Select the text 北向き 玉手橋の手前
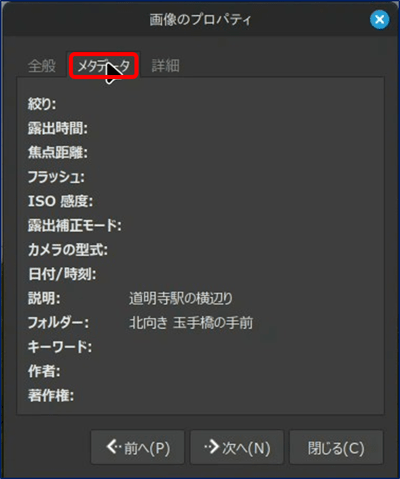Viewport: 400px width, 479px height. (191, 323)
